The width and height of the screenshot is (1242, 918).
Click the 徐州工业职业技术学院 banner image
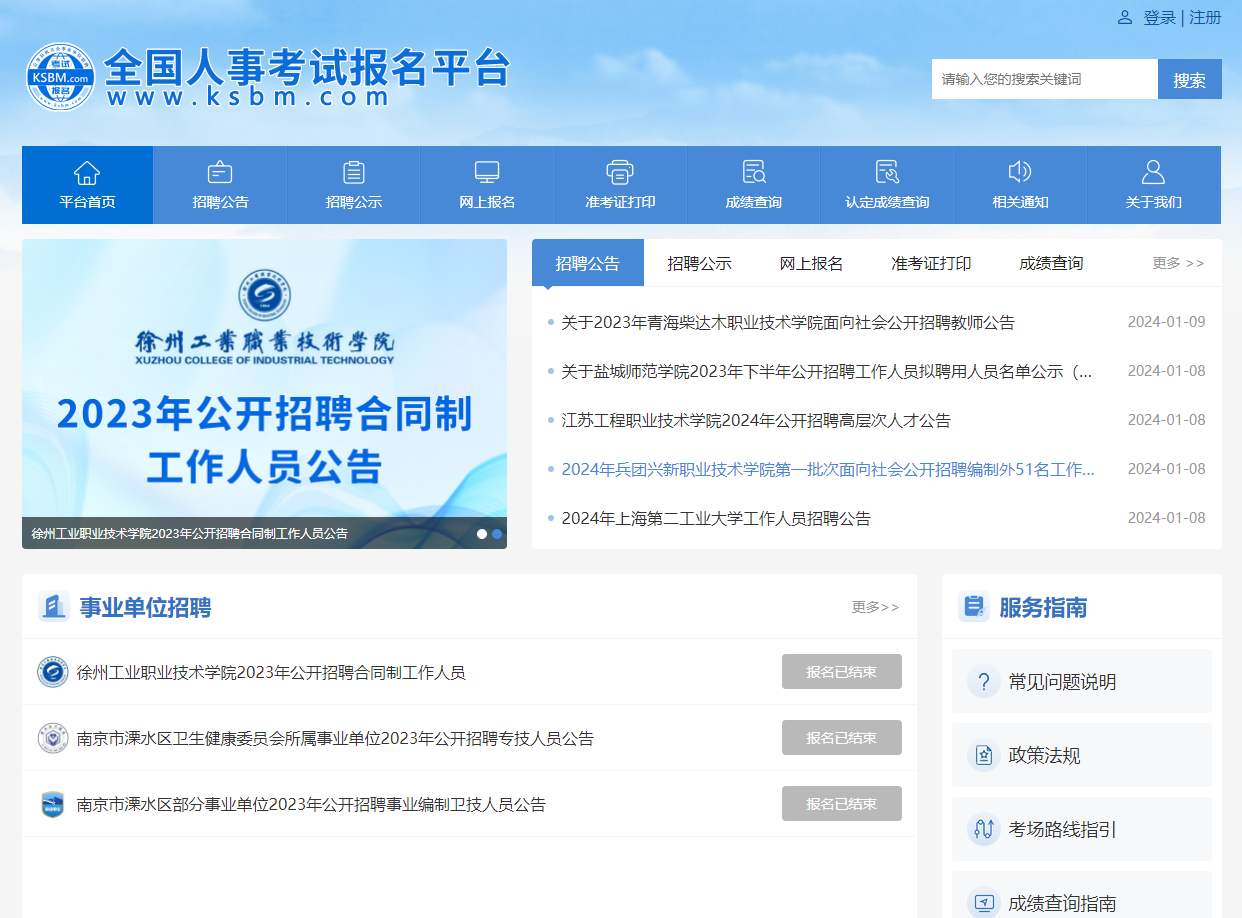click(x=264, y=380)
